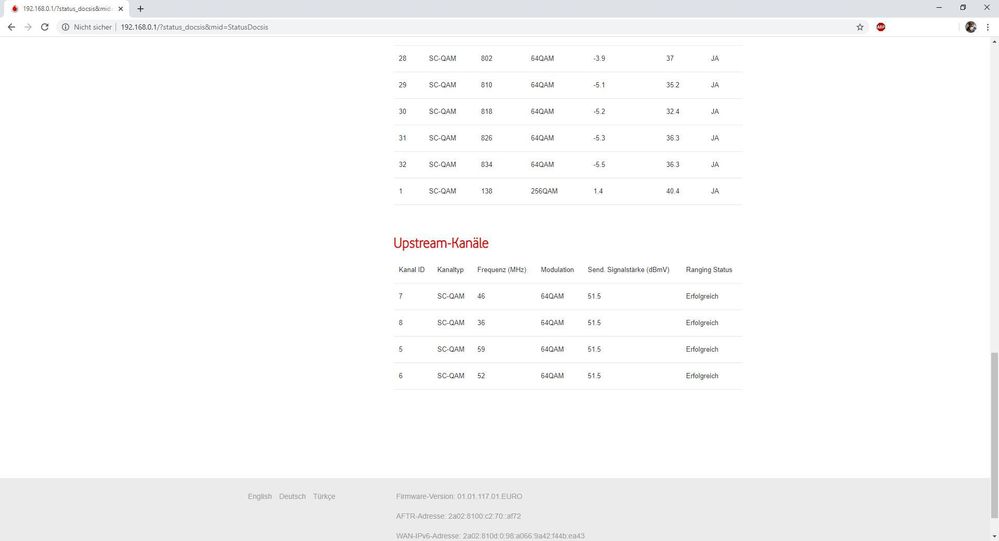Click upstream frequency value 36
This screenshot has height=541, width=999.
pos(481,323)
